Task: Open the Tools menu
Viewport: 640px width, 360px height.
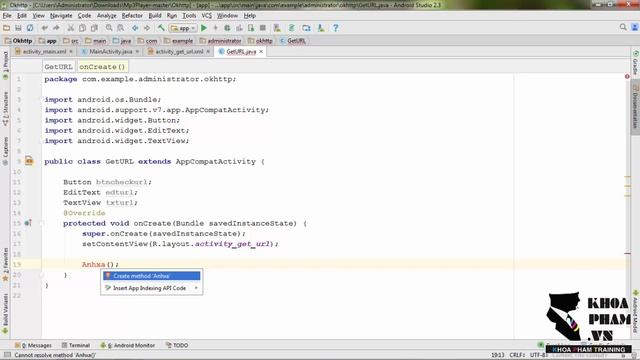Action: (x=189, y=16)
